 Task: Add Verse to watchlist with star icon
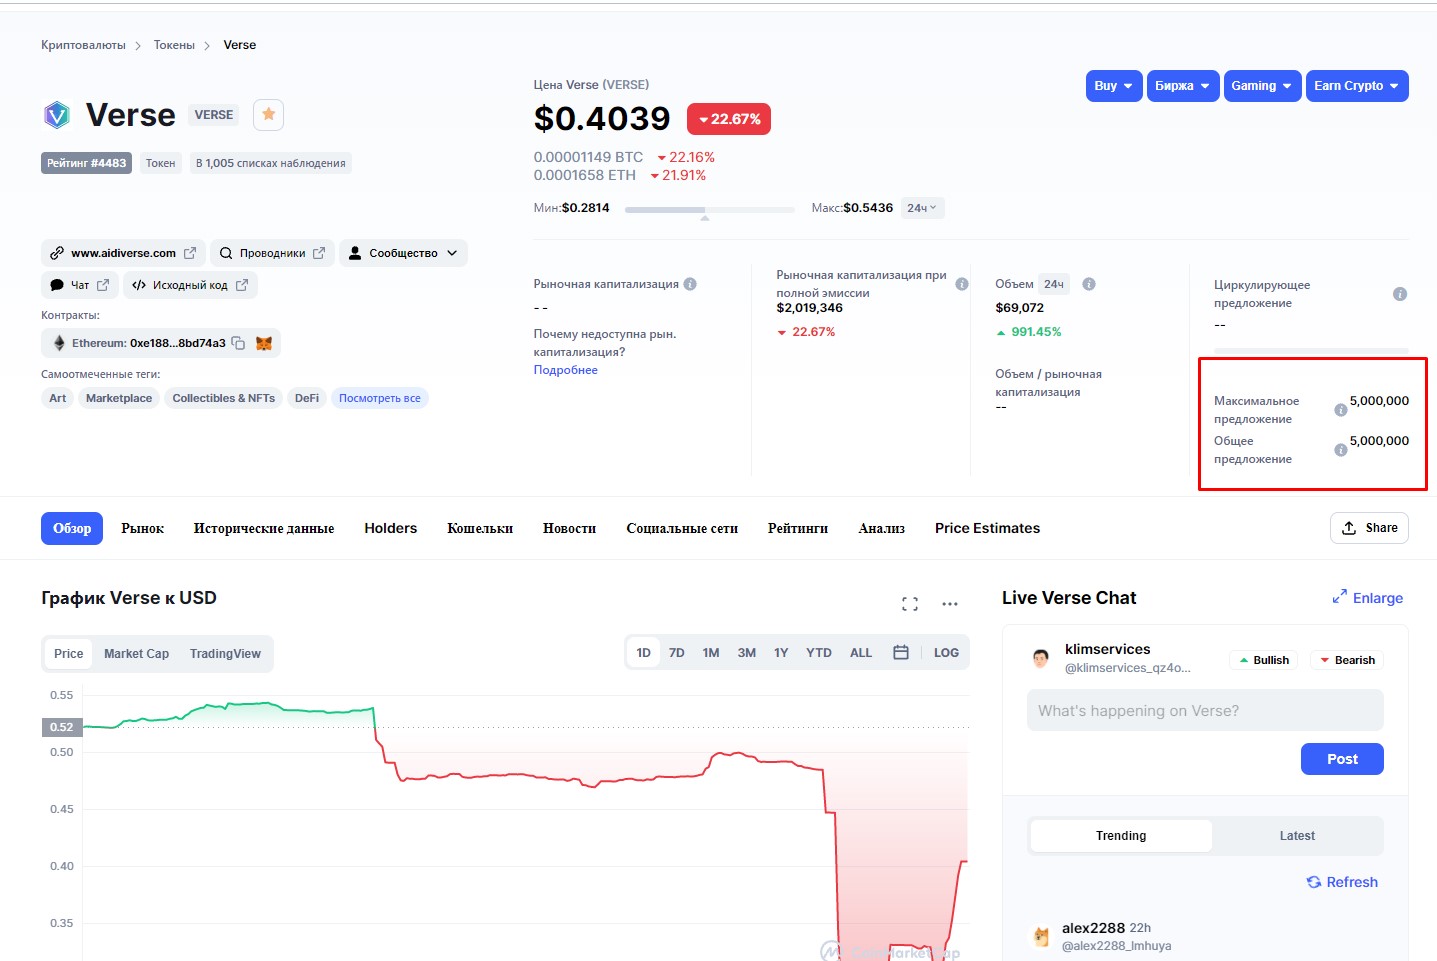pos(268,115)
